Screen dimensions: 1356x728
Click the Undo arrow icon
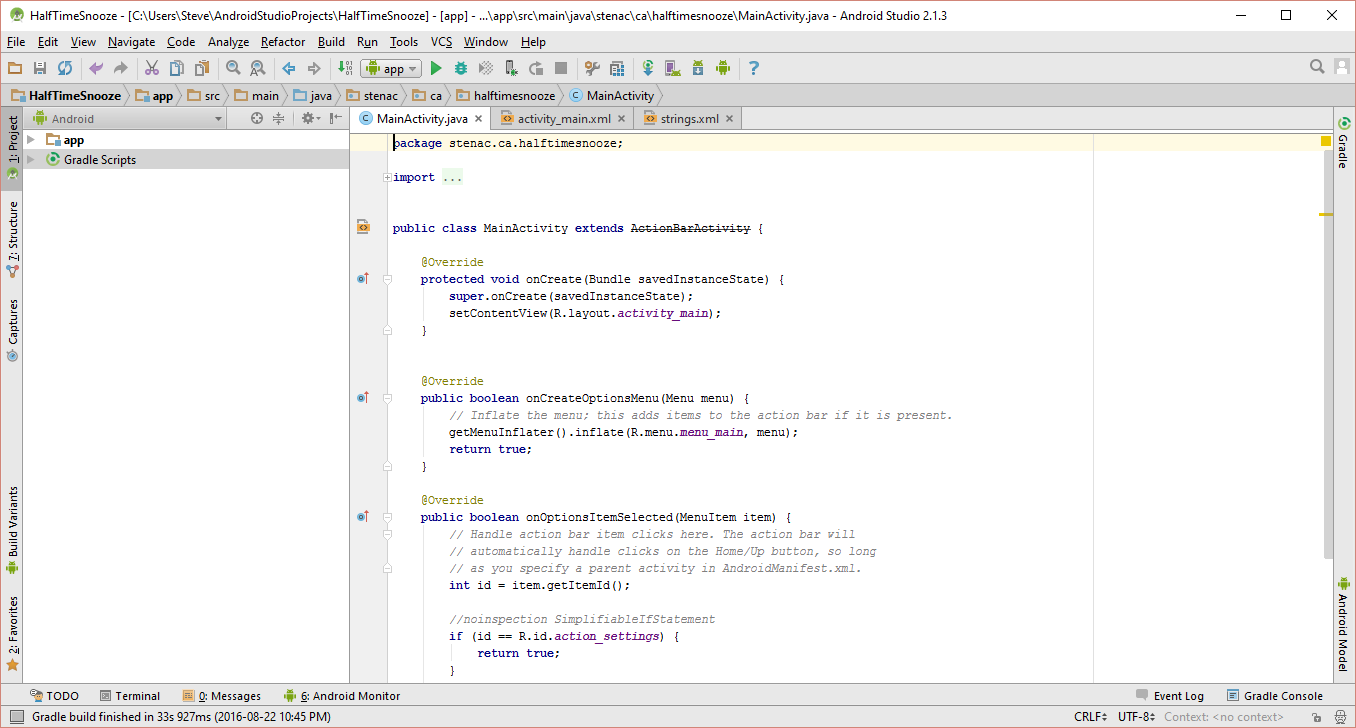[96, 68]
